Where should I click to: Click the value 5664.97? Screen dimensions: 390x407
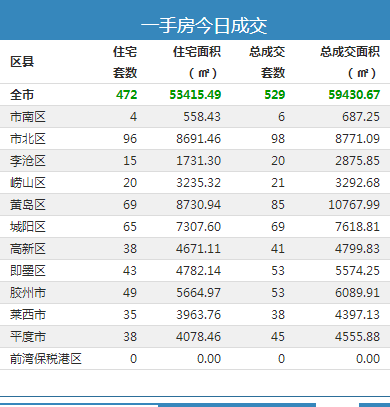(x=199, y=293)
